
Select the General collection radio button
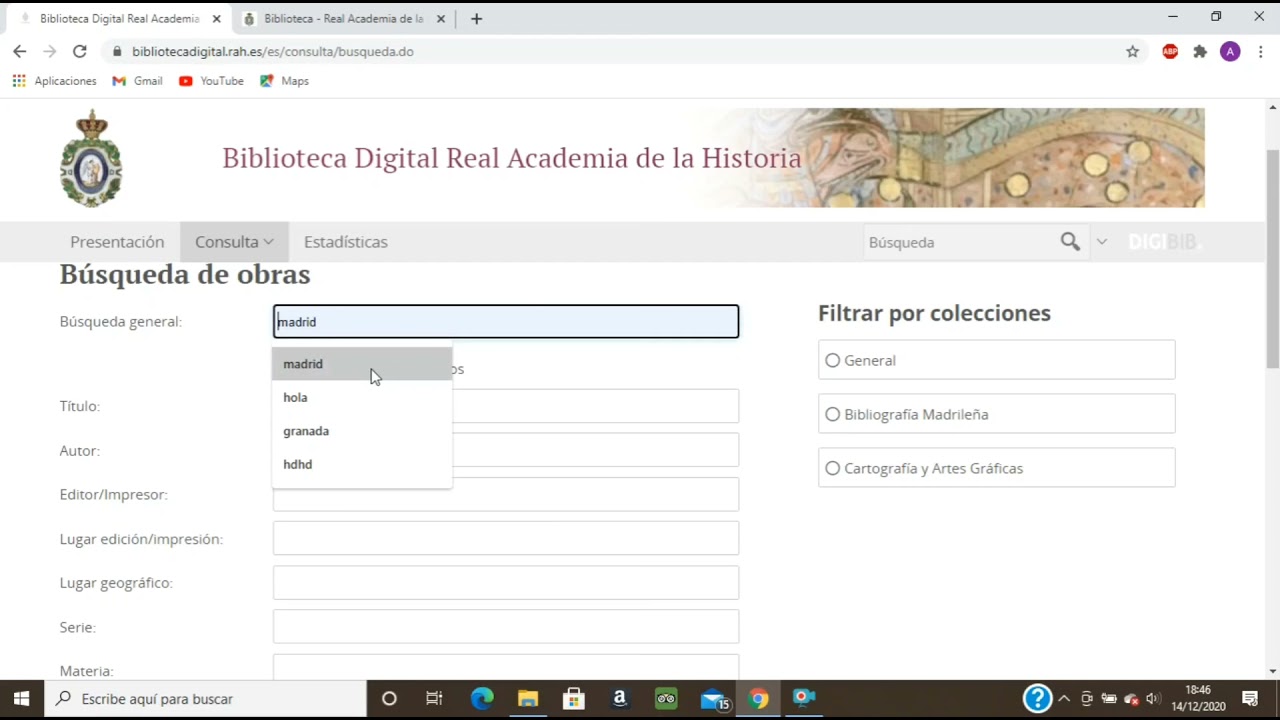[x=832, y=360]
